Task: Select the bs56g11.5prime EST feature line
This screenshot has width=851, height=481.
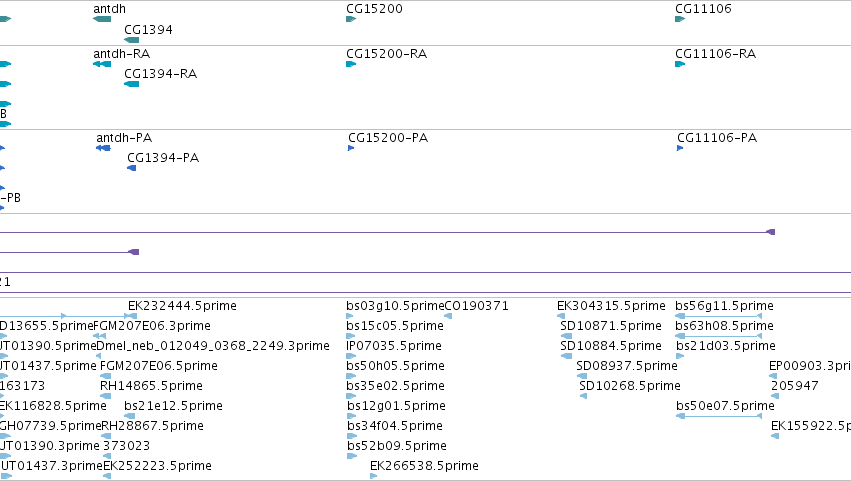Action: coord(719,316)
